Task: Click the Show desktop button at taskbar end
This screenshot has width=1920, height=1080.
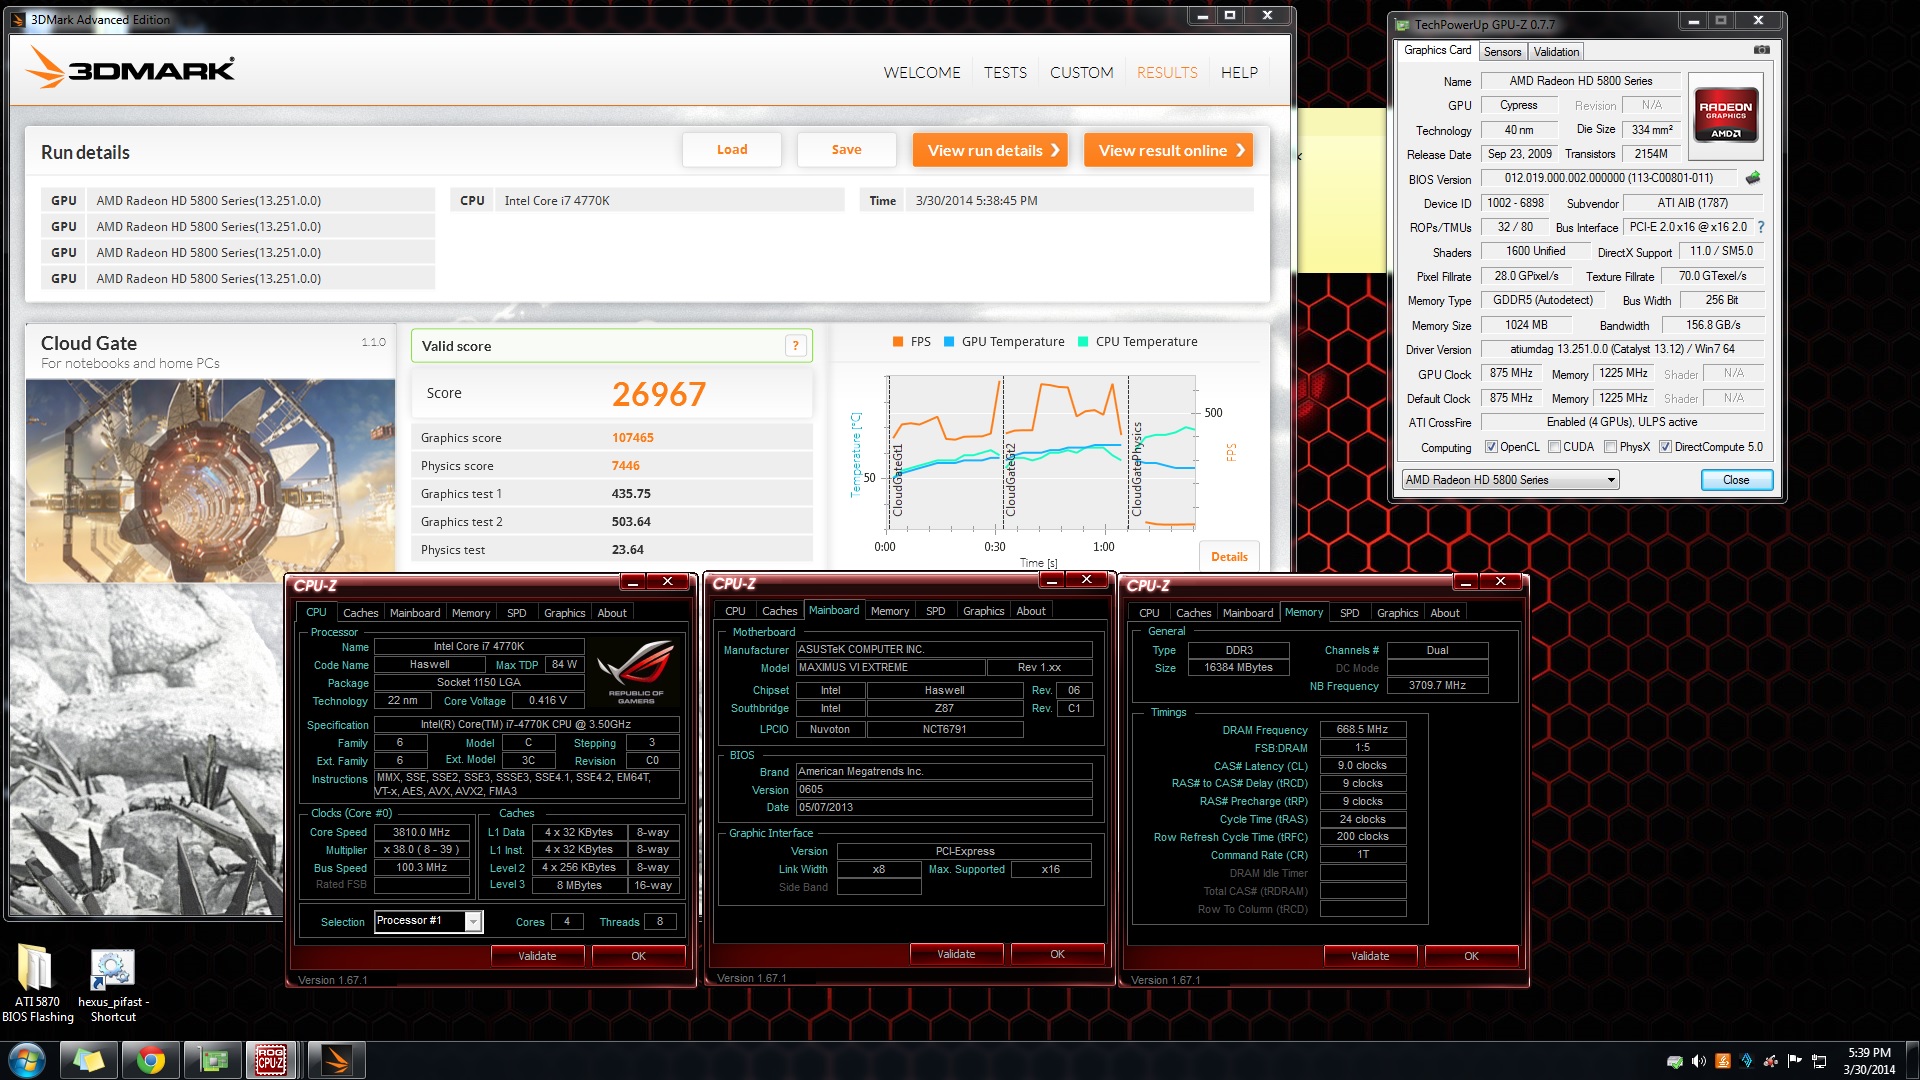Action: coord(1912,1060)
